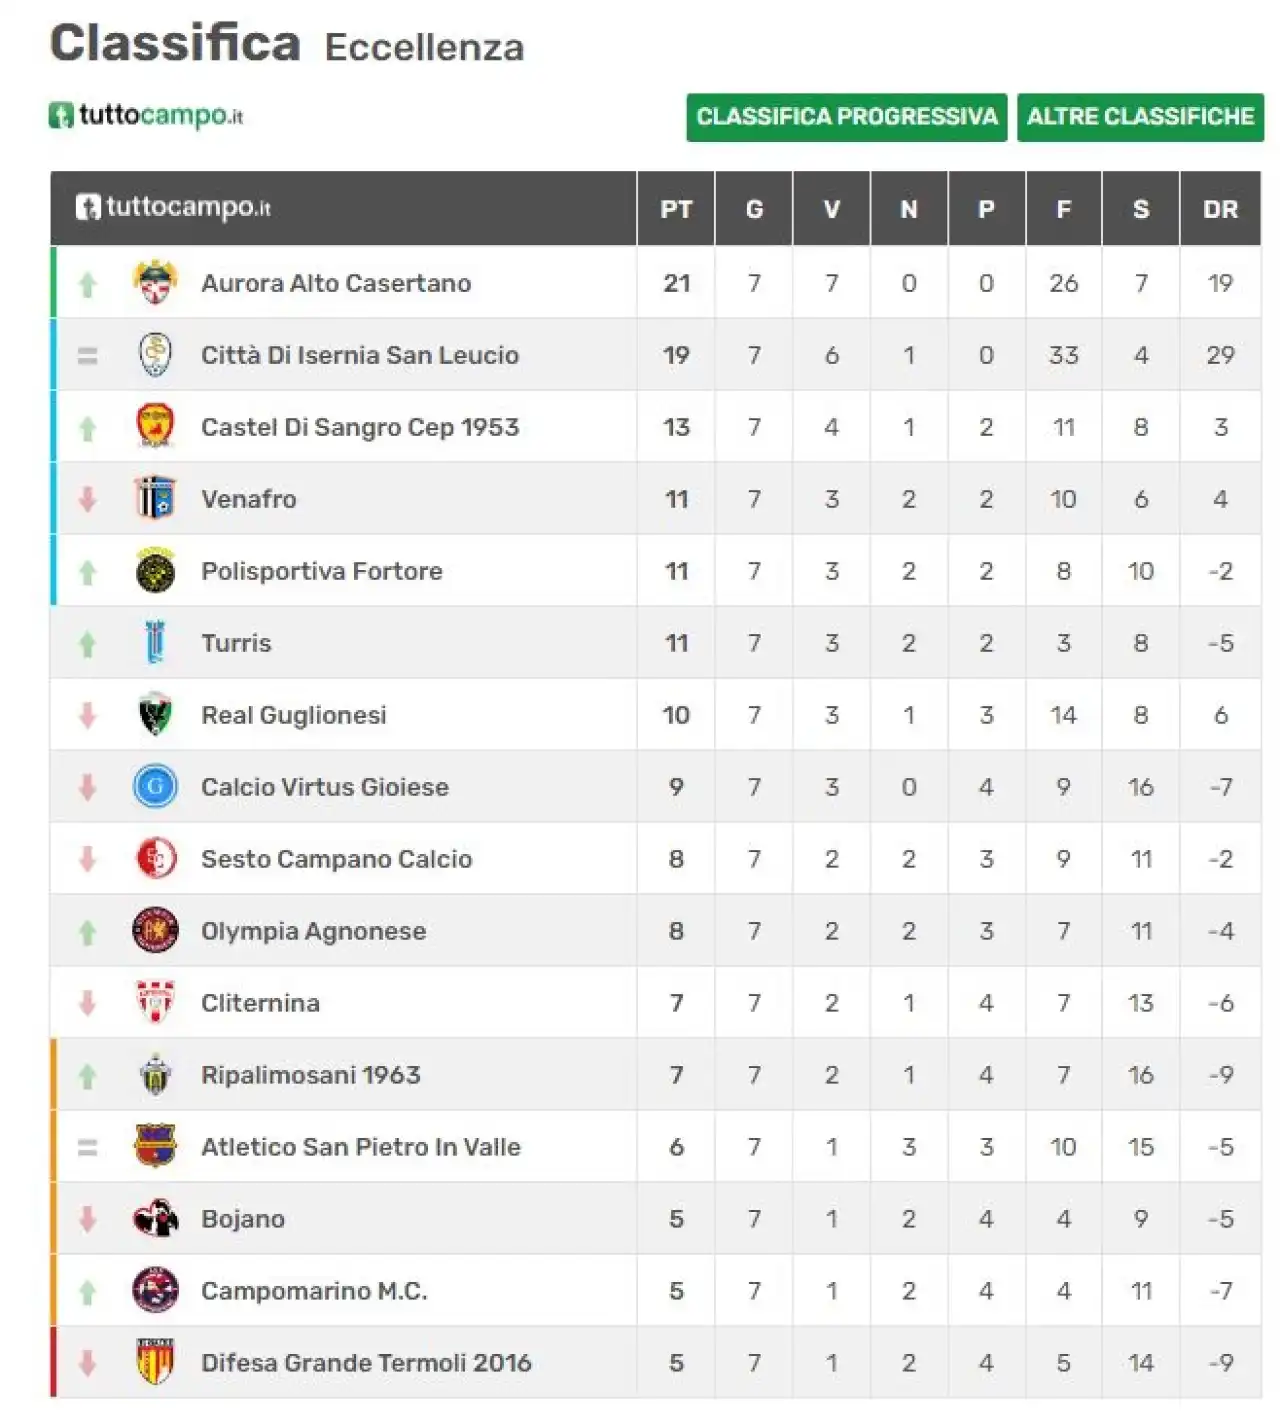Image resolution: width=1280 pixels, height=1426 pixels.
Task: Open the Castel Di Sangro Cep 1953 team link
Action: (360, 427)
